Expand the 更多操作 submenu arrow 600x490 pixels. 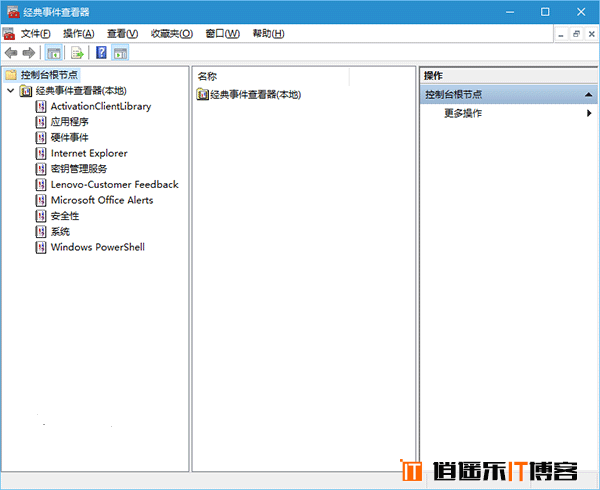click(x=589, y=113)
